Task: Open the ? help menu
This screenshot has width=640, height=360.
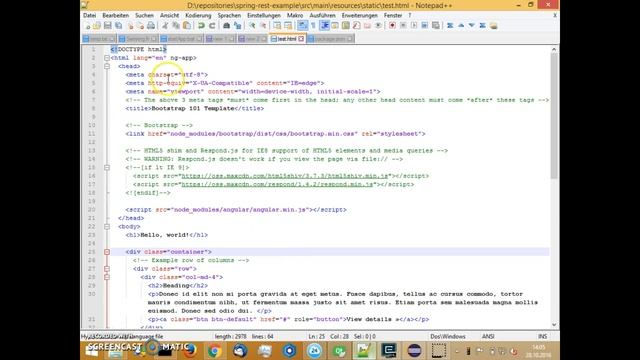Action: [x=410, y=16]
